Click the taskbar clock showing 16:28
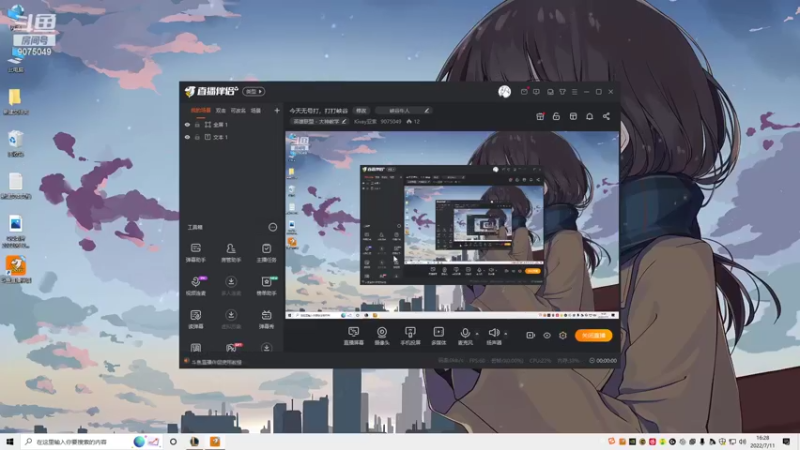 (763, 441)
